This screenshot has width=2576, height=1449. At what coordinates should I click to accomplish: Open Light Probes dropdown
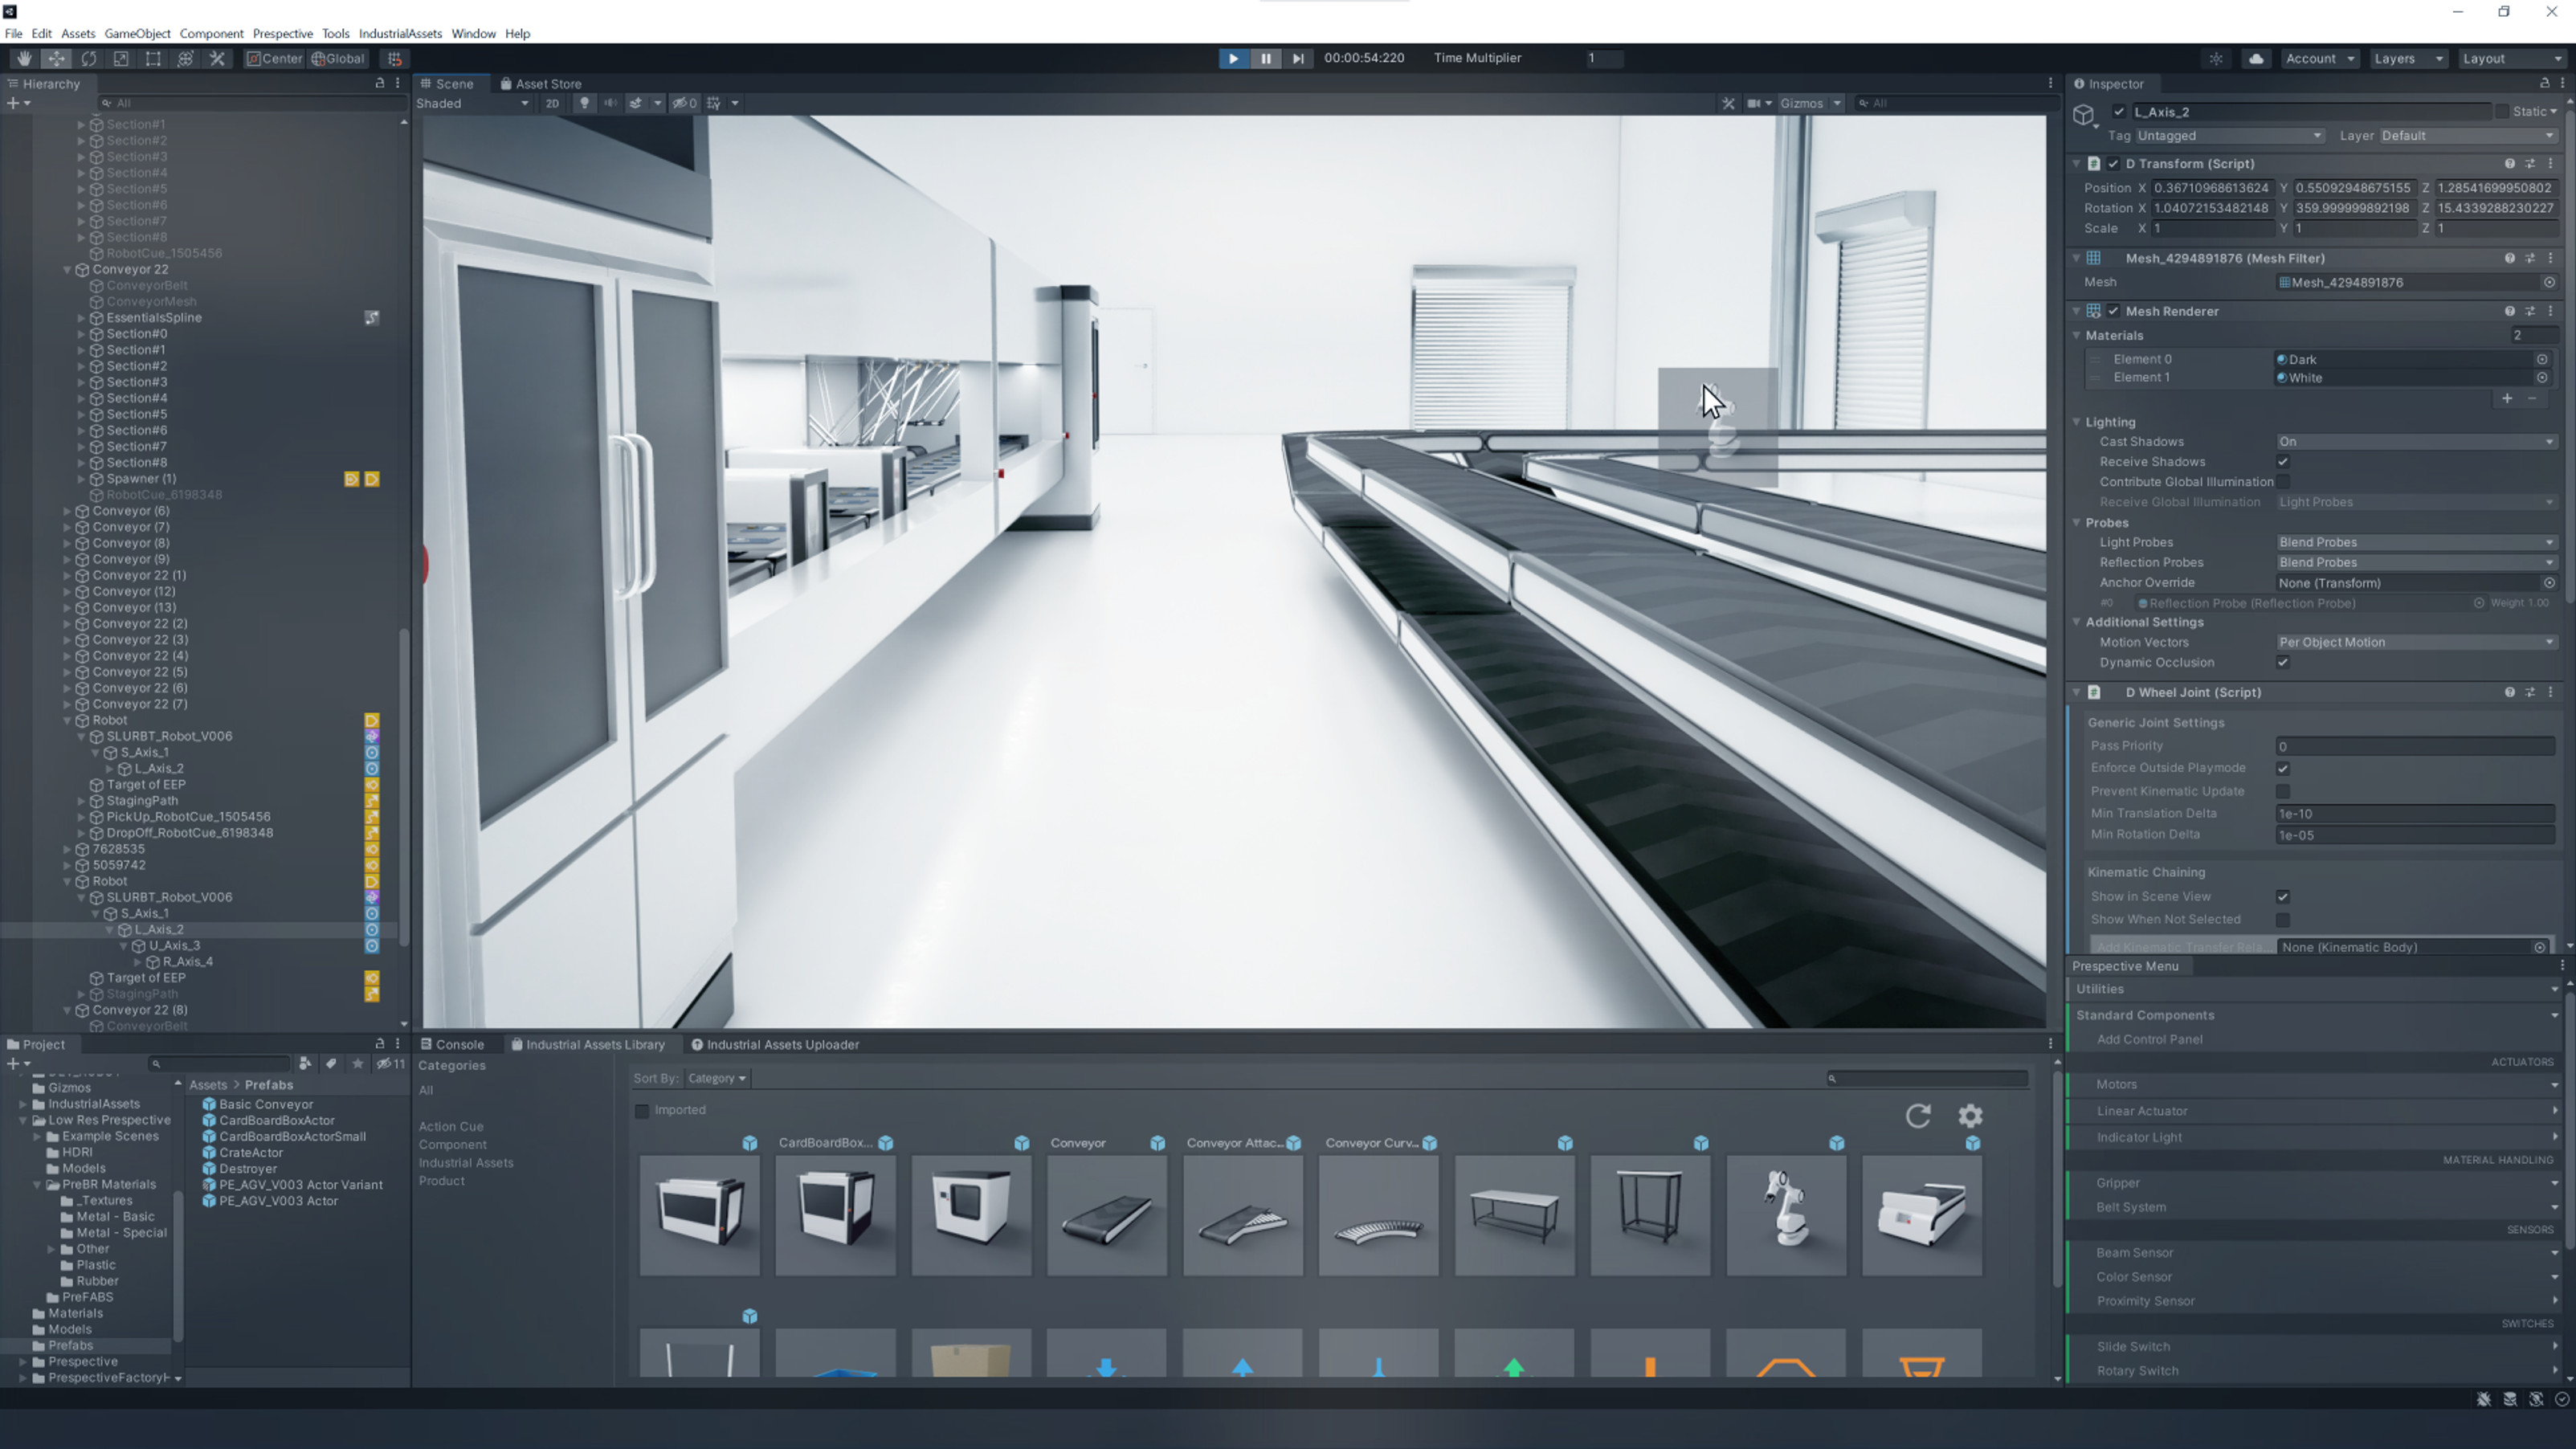pos(2416,543)
